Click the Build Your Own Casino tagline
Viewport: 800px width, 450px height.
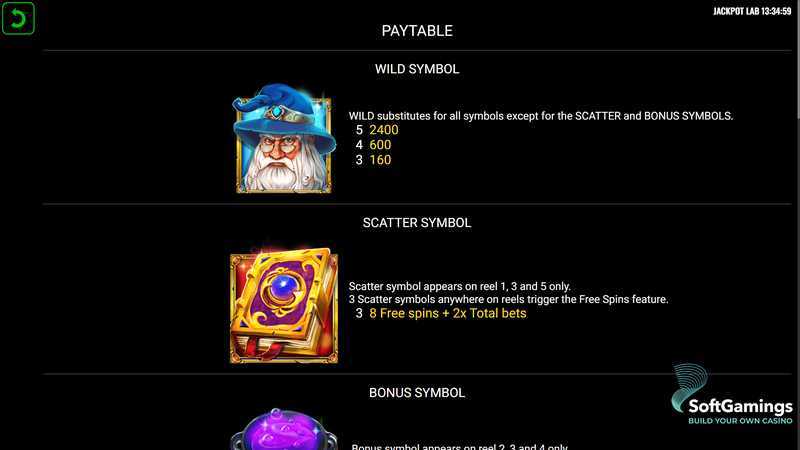pos(740,421)
